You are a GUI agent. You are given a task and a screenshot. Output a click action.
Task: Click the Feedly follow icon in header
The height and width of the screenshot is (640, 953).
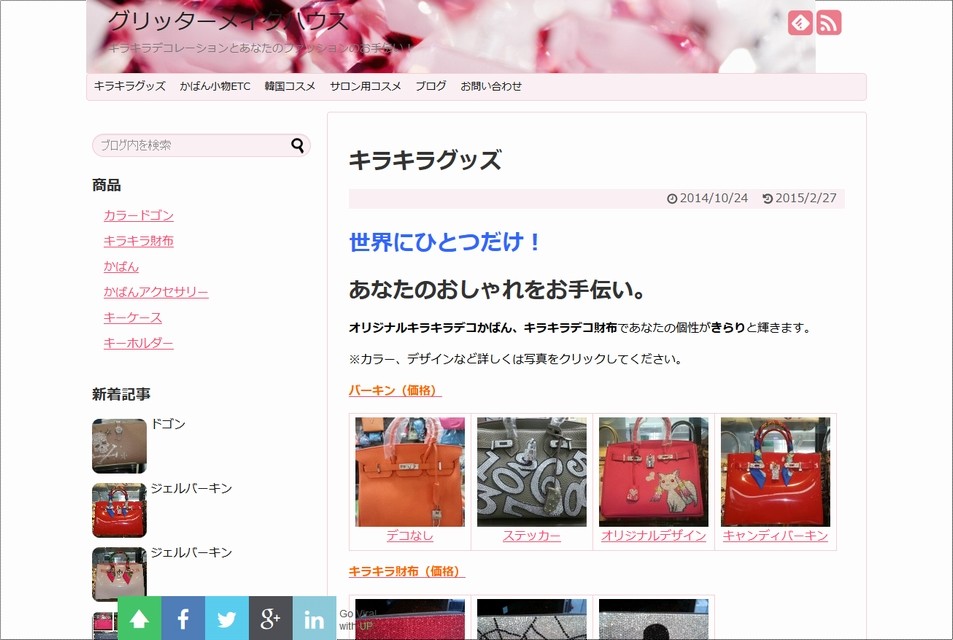coord(800,23)
